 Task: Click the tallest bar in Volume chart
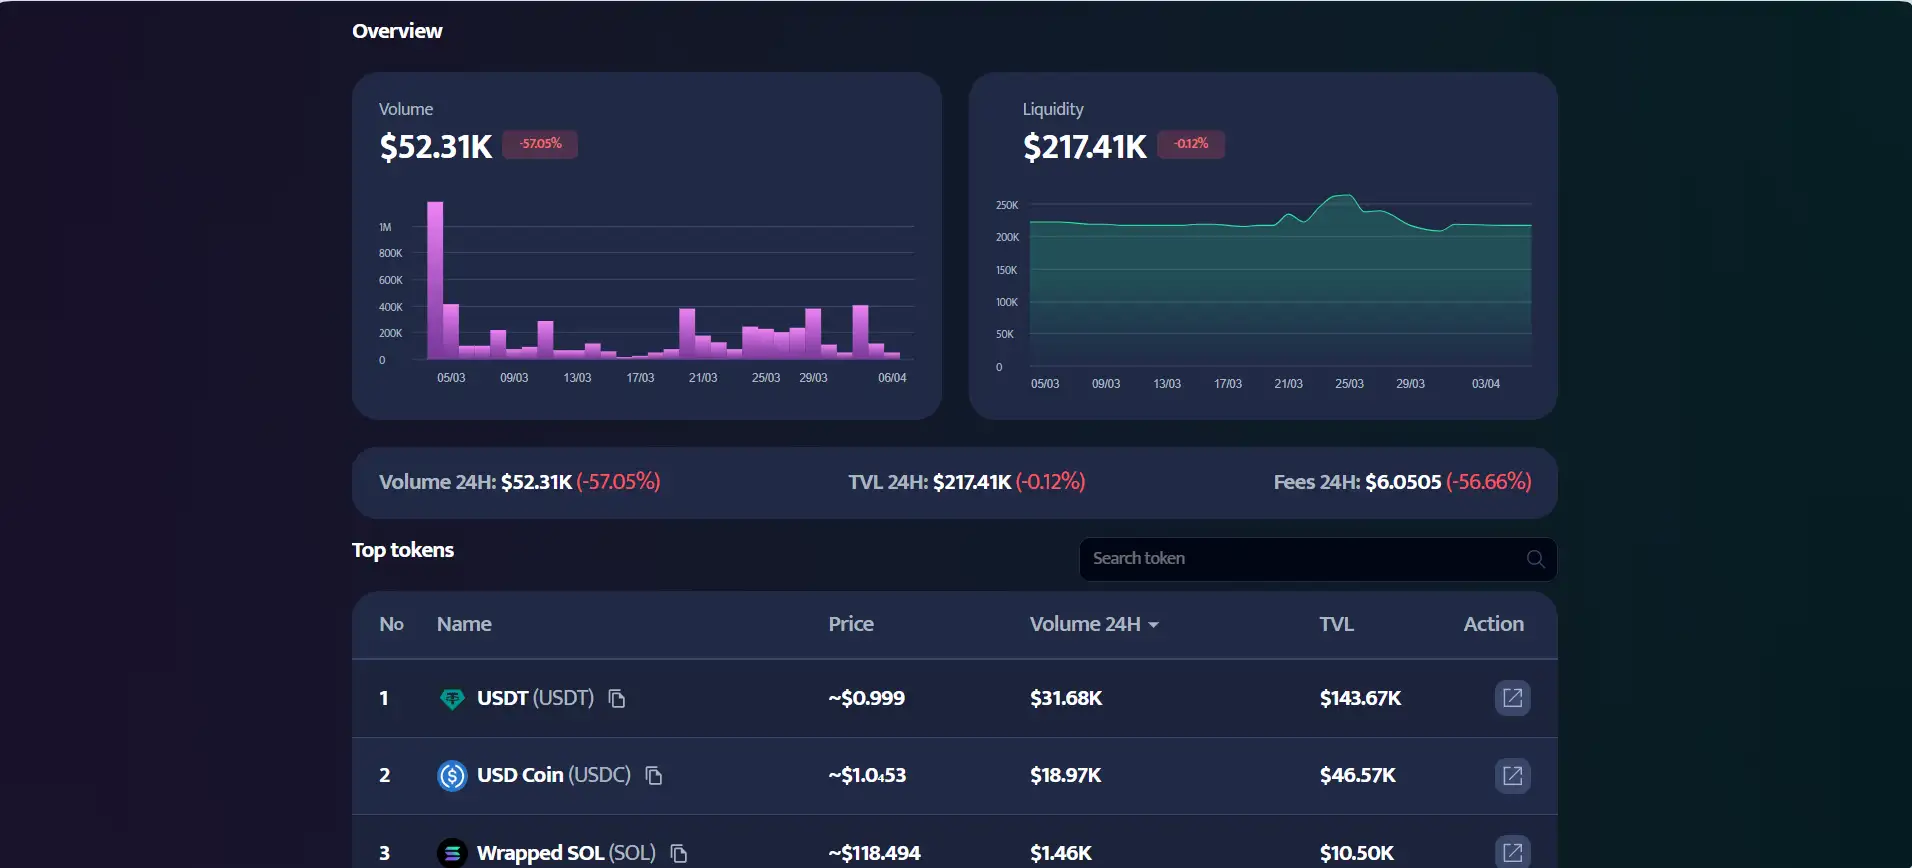[x=435, y=280]
